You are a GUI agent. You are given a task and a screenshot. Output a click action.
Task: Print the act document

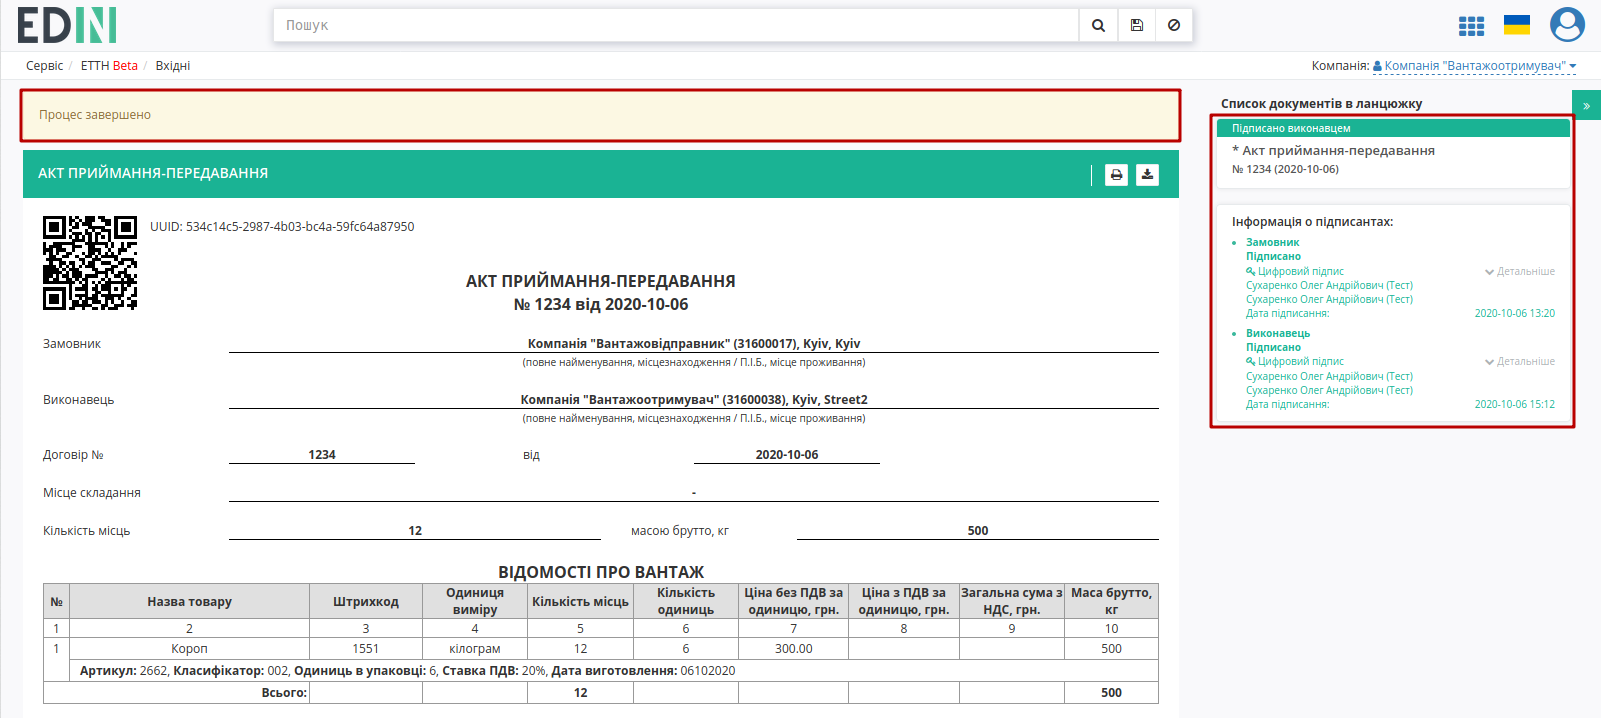click(x=1116, y=175)
